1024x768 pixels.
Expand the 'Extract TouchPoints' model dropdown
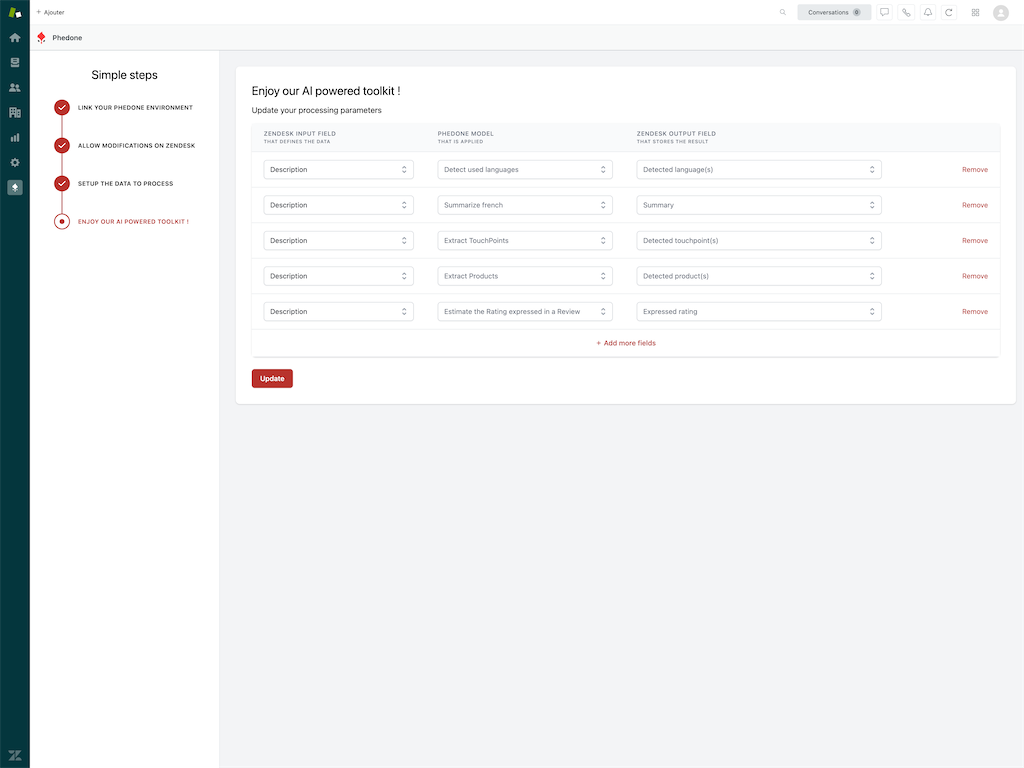[x=524, y=241]
